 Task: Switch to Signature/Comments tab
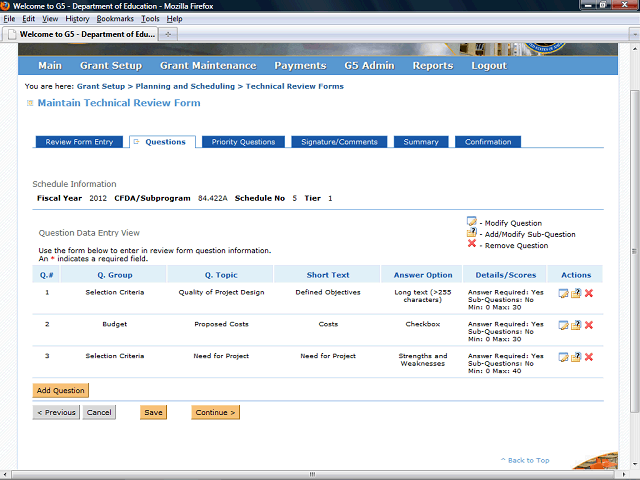(x=339, y=142)
